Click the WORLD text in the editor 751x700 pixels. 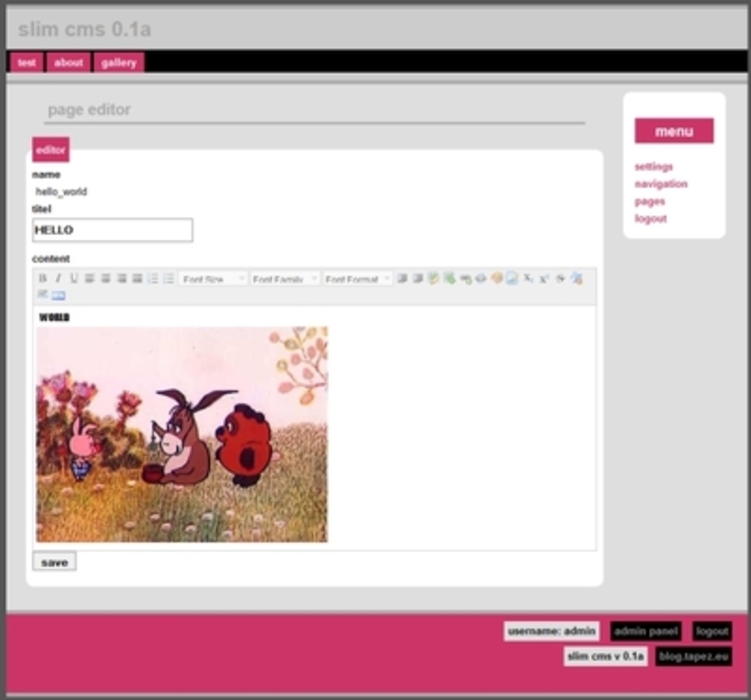(54, 317)
